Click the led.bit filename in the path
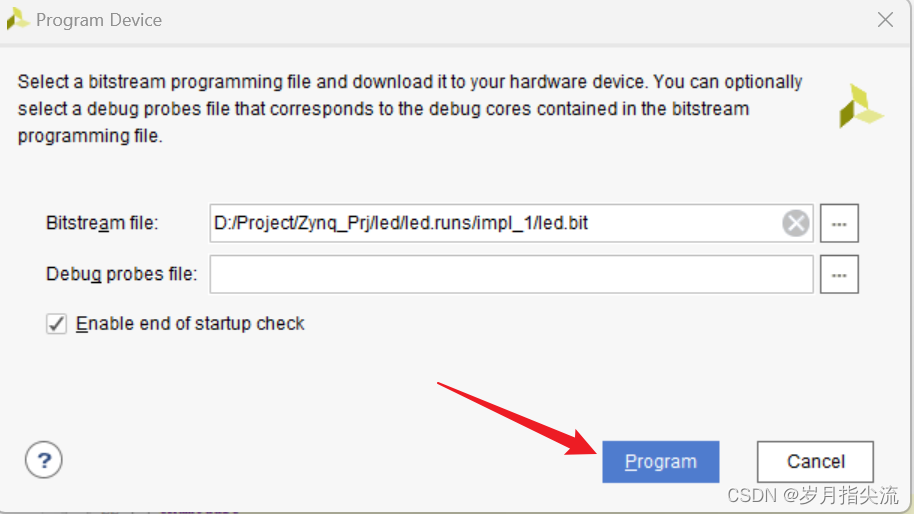The width and height of the screenshot is (914, 514). click(563, 223)
